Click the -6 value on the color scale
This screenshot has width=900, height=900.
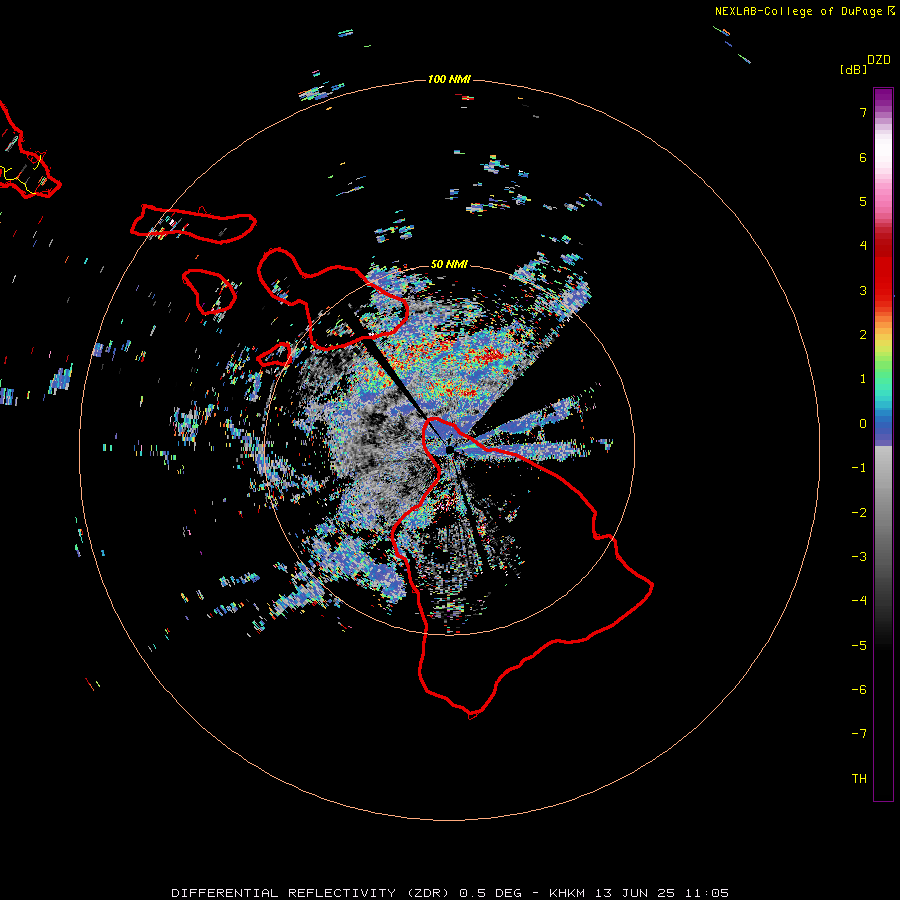[x=859, y=690]
